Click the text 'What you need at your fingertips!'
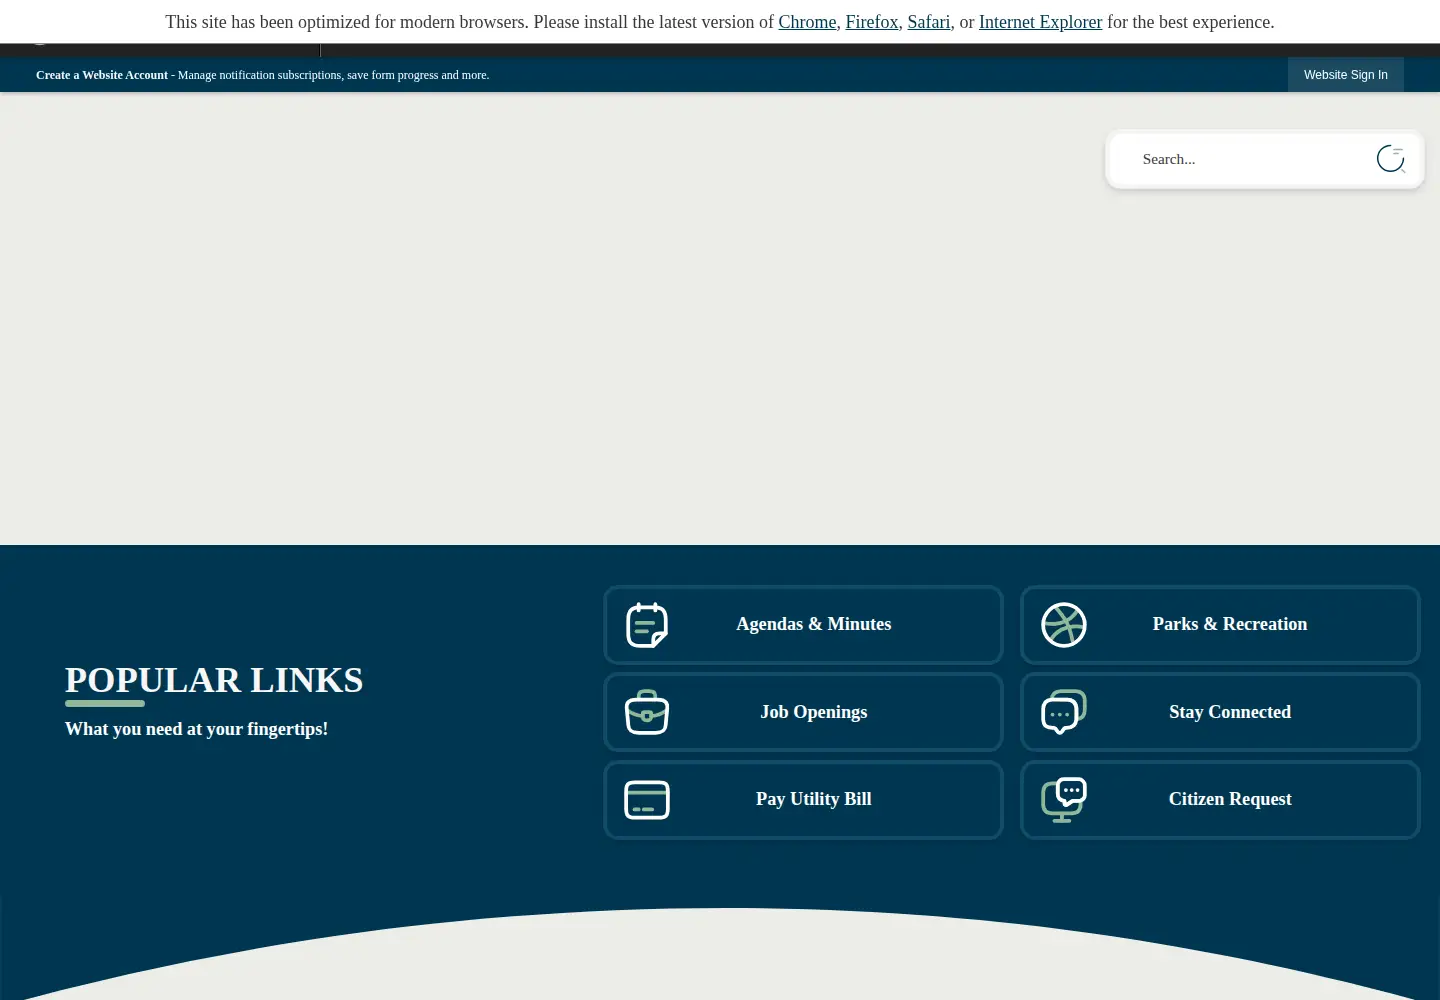Screen dimensions: 1440x1000 [197, 729]
